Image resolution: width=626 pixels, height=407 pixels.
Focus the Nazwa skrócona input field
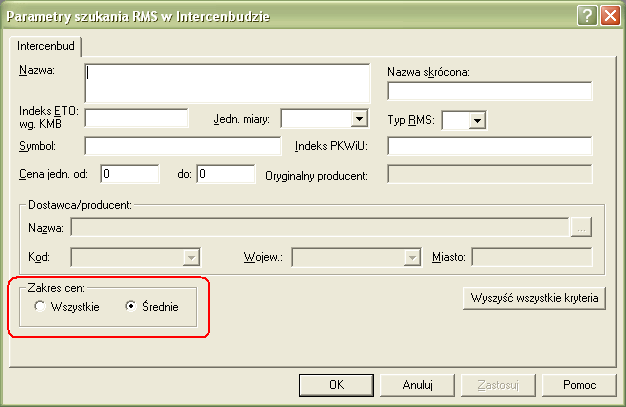click(x=489, y=91)
